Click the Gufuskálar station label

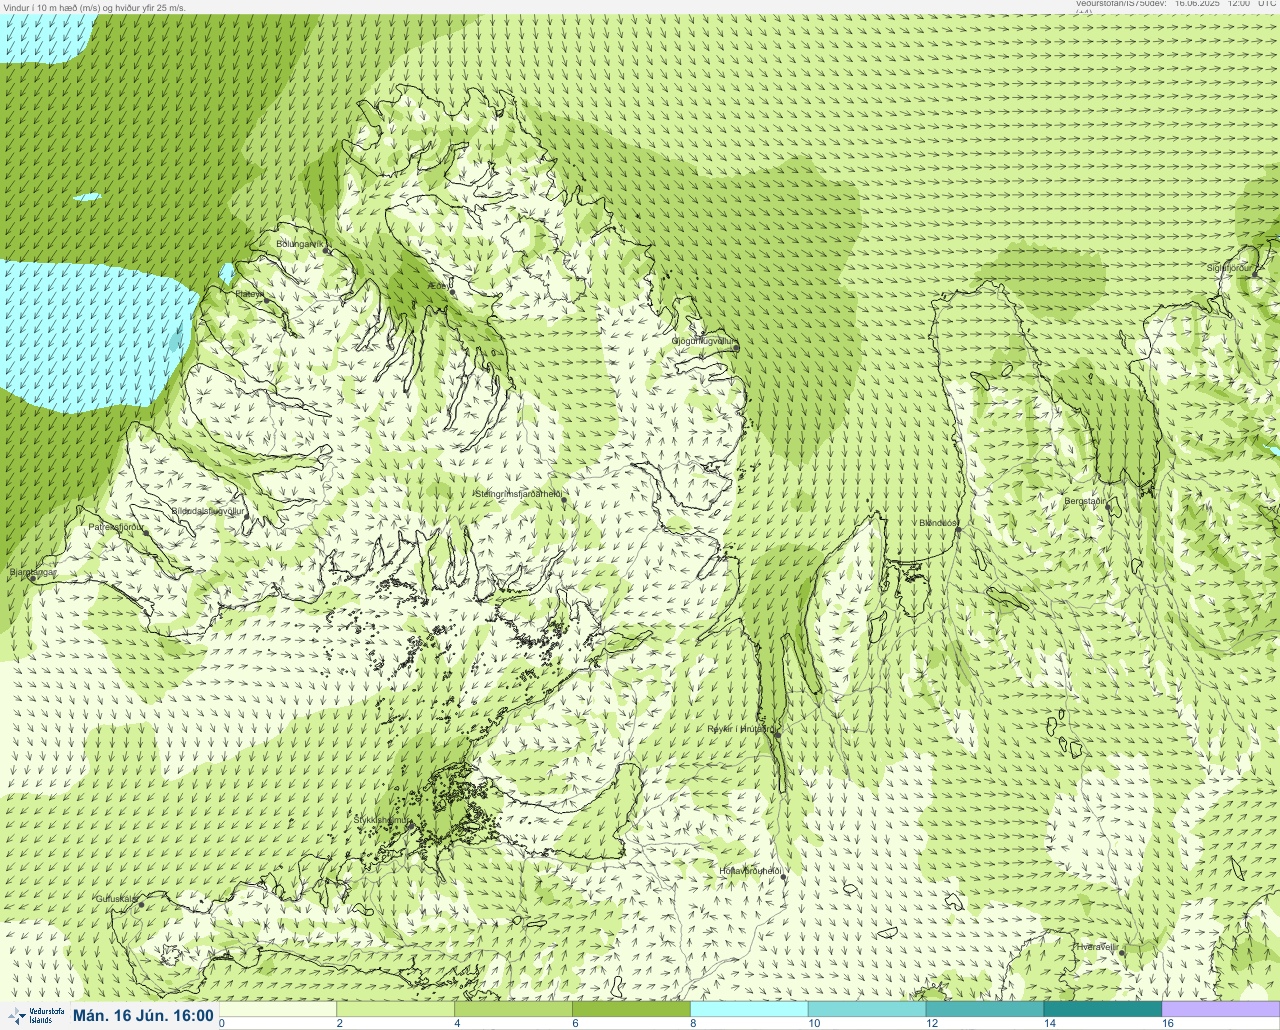pos(116,898)
